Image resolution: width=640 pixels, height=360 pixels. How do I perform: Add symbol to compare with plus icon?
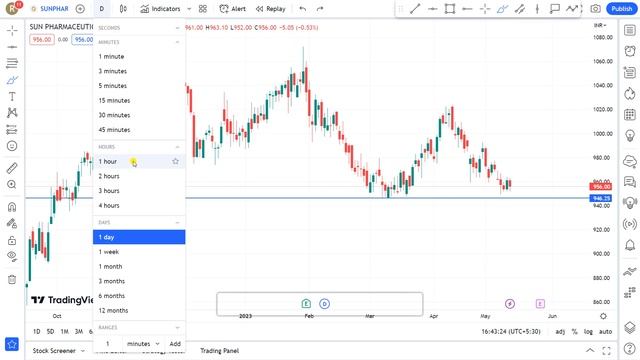pos(80,9)
